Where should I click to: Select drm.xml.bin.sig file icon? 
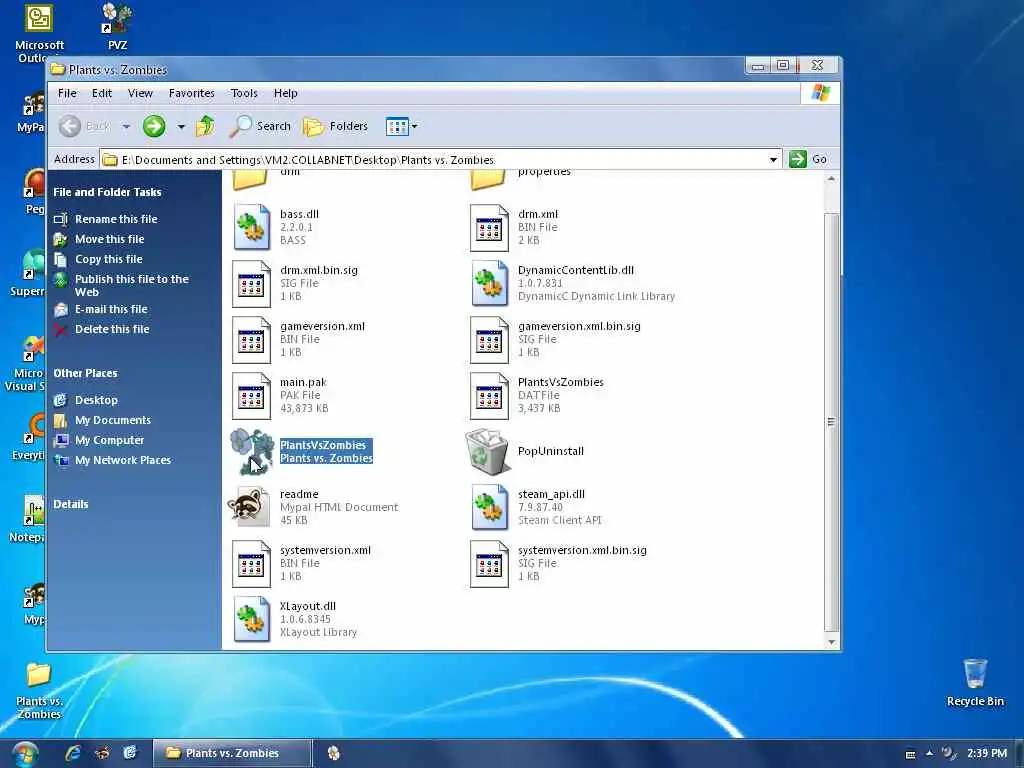(251, 284)
